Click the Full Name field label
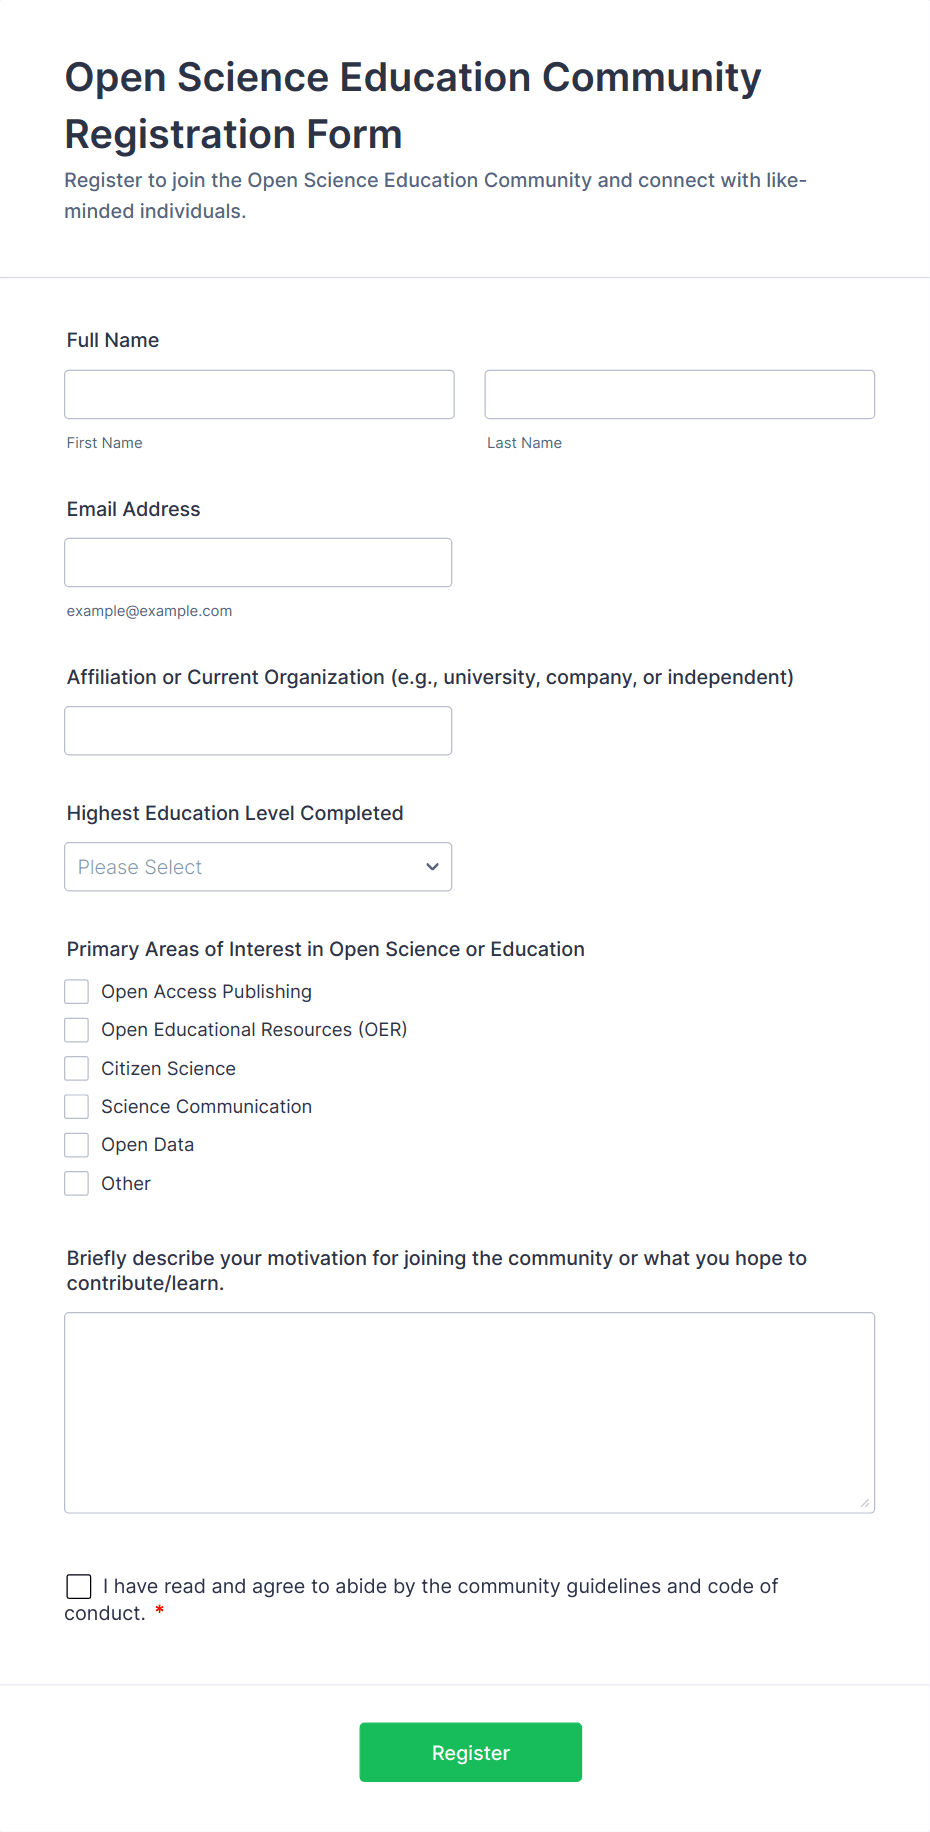Image resolution: width=930 pixels, height=1832 pixels. pos(113,340)
